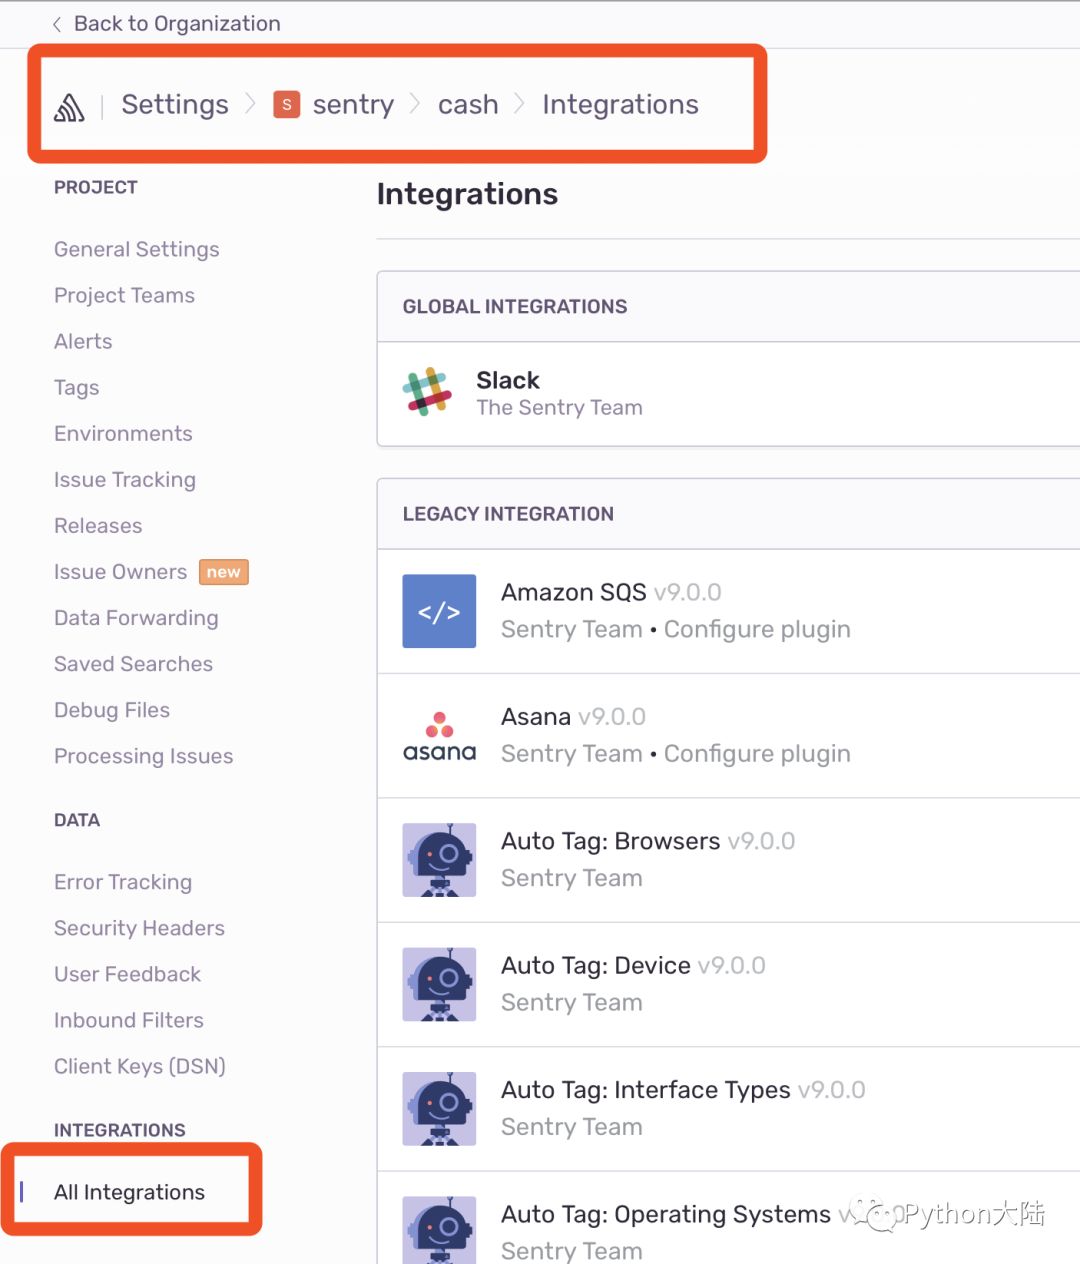The height and width of the screenshot is (1264, 1080).
Task: Select the sentry organization breadcrumb
Action: pos(353,105)
